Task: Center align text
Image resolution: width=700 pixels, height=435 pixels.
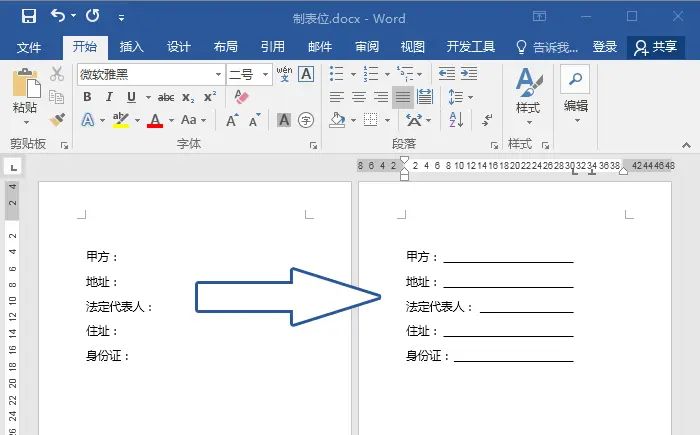Action: click(x=358, y=97)
